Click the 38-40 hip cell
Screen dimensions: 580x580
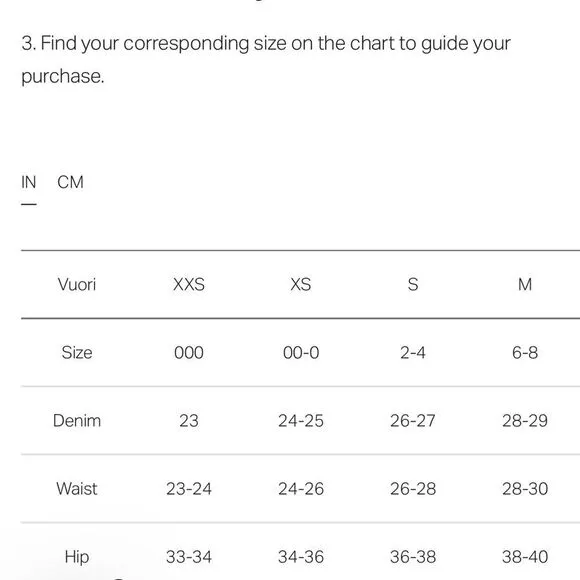tap(525, 557)
